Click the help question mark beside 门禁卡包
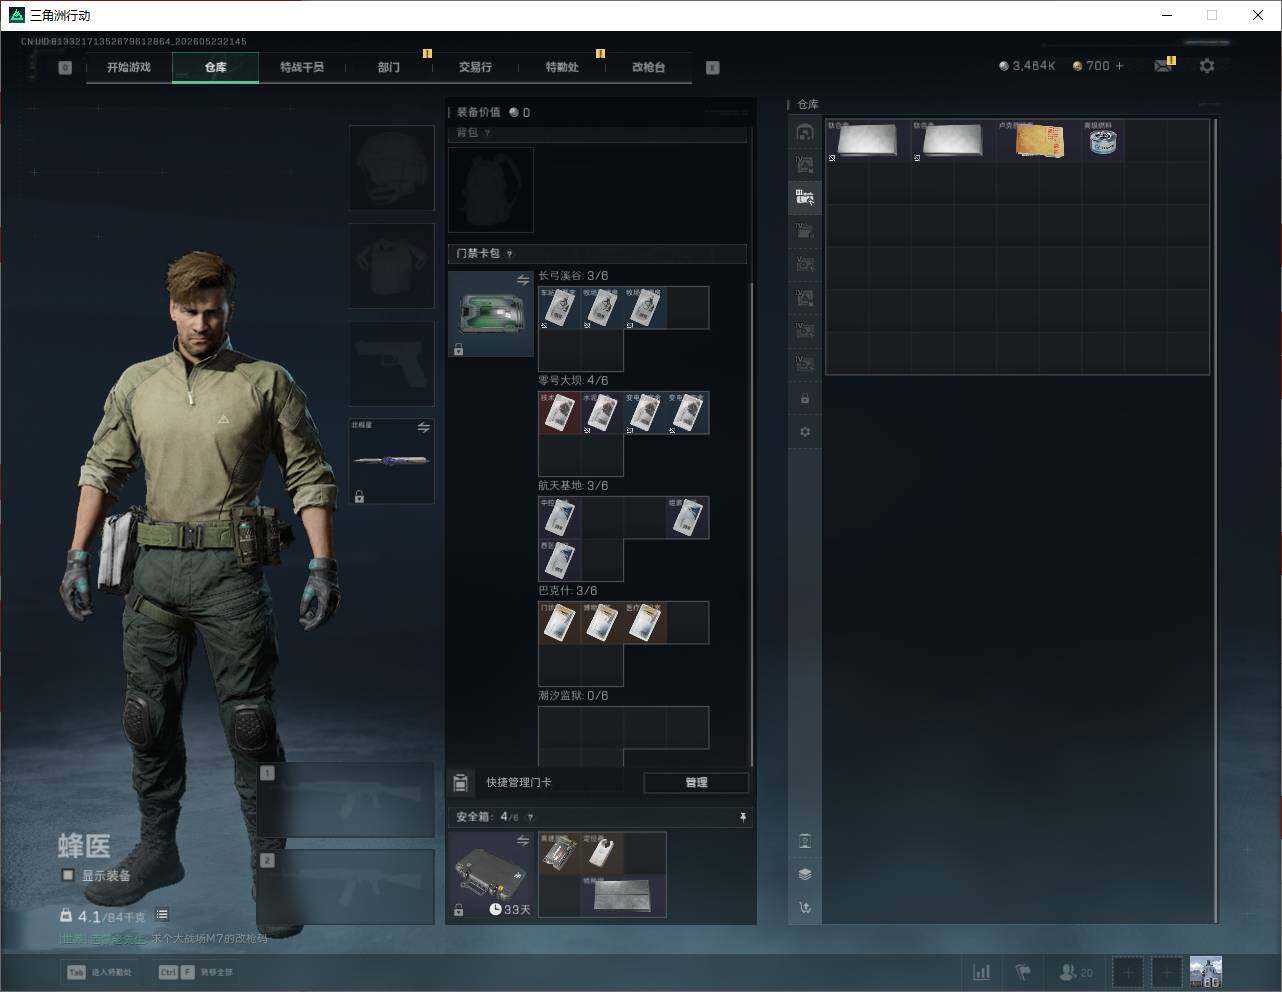The width and height of the screenshot is (1282, 992). (509, 254)
